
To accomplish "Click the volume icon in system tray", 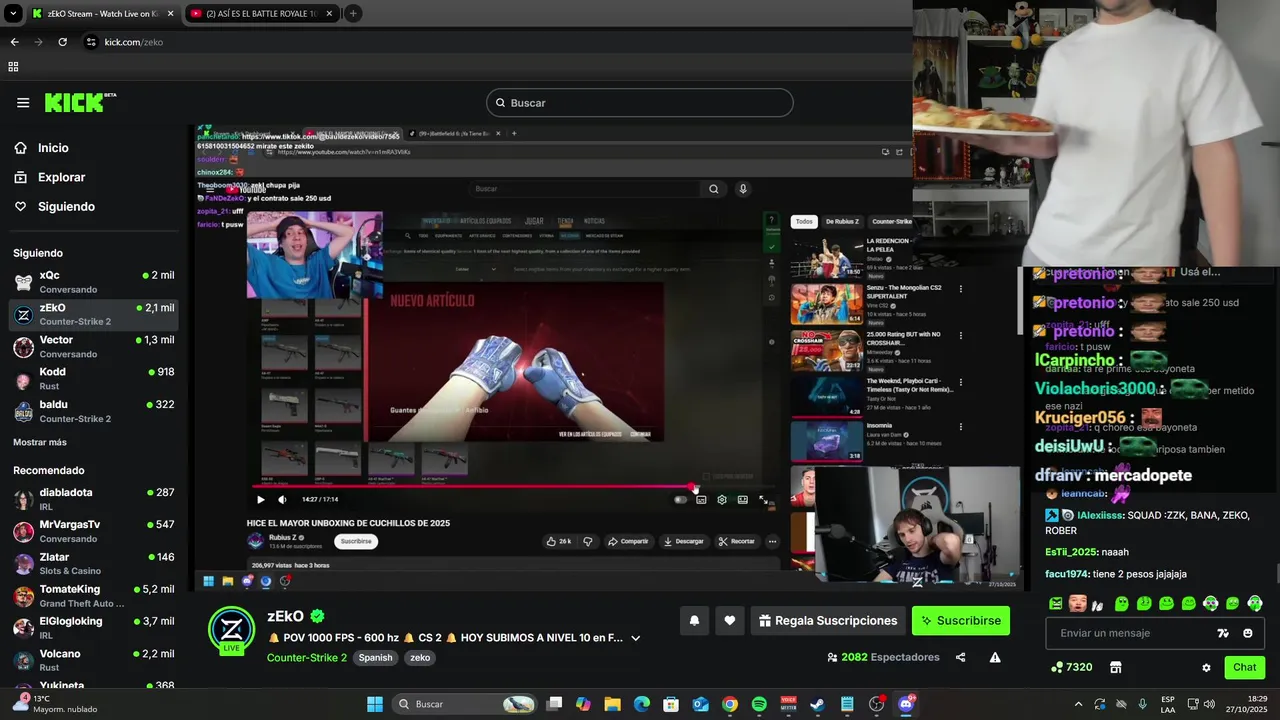I will [x=1212, y=704].
